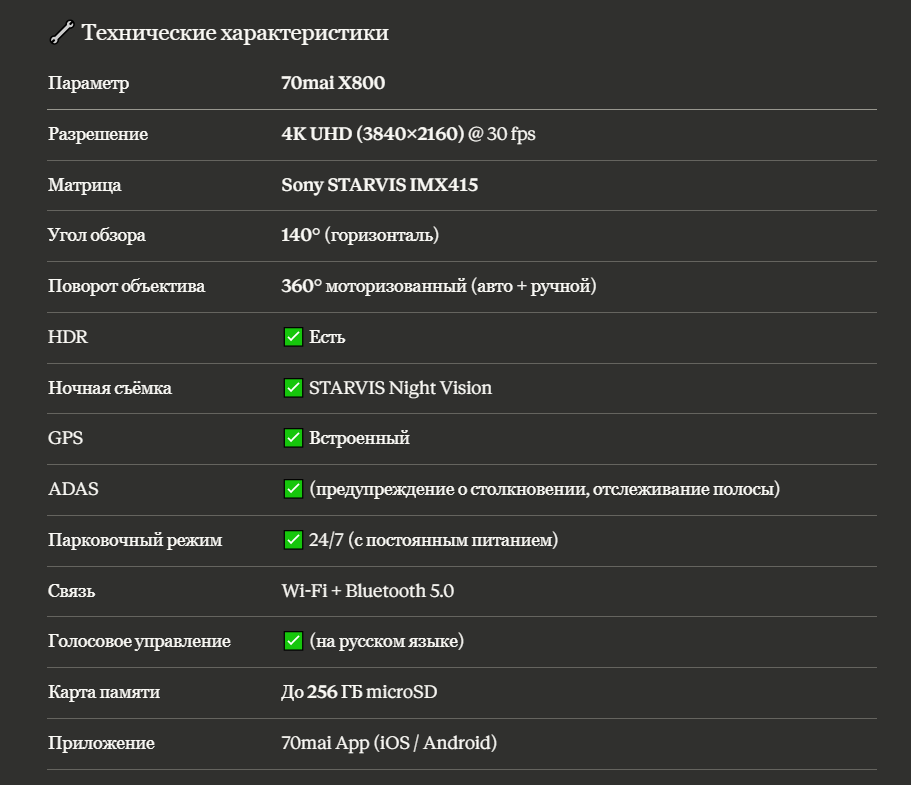This screenshot has height=785, width=911.
Task: Click the green checkmark beside Встроенный
Action: [293, 438]
